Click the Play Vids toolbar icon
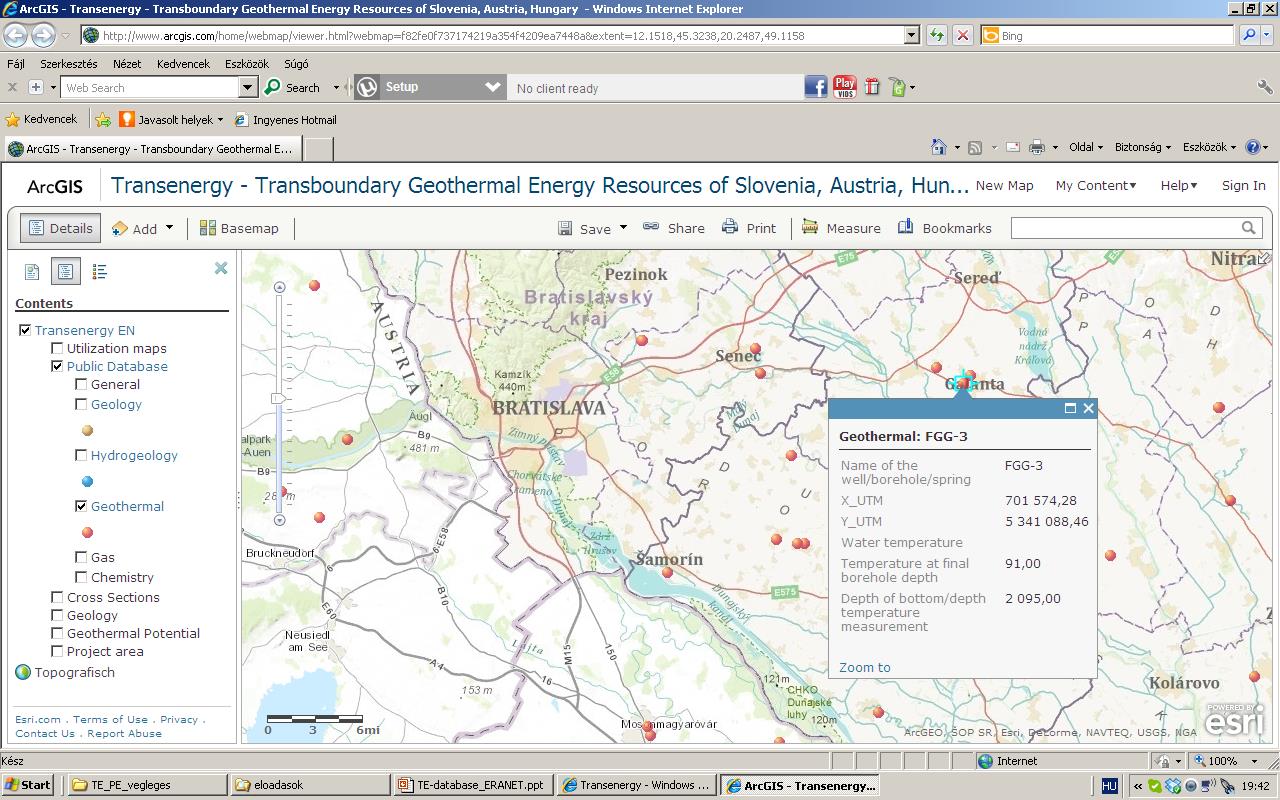Viewport: 1280px width, 800px height. tap(845, 87)
